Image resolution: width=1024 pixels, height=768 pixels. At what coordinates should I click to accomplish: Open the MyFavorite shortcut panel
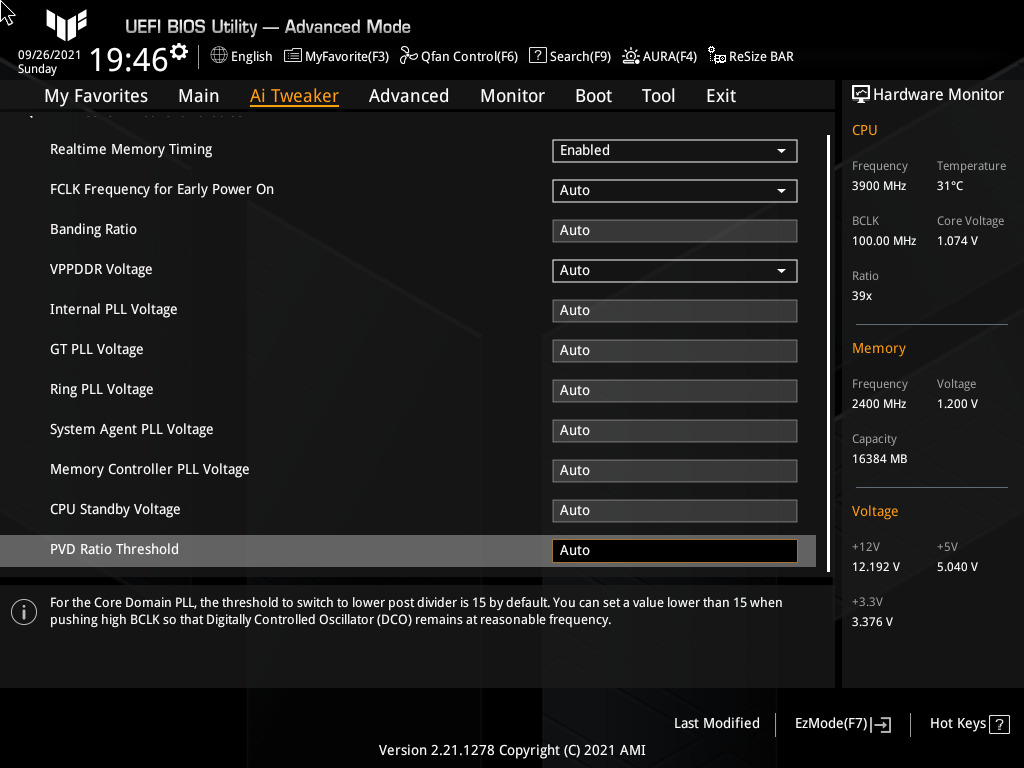336,56
